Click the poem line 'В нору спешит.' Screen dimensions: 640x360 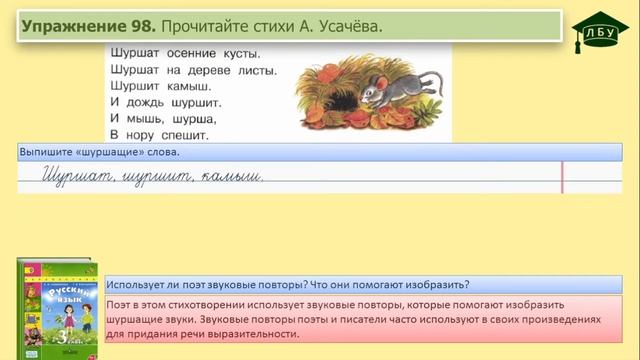point(159,135)
